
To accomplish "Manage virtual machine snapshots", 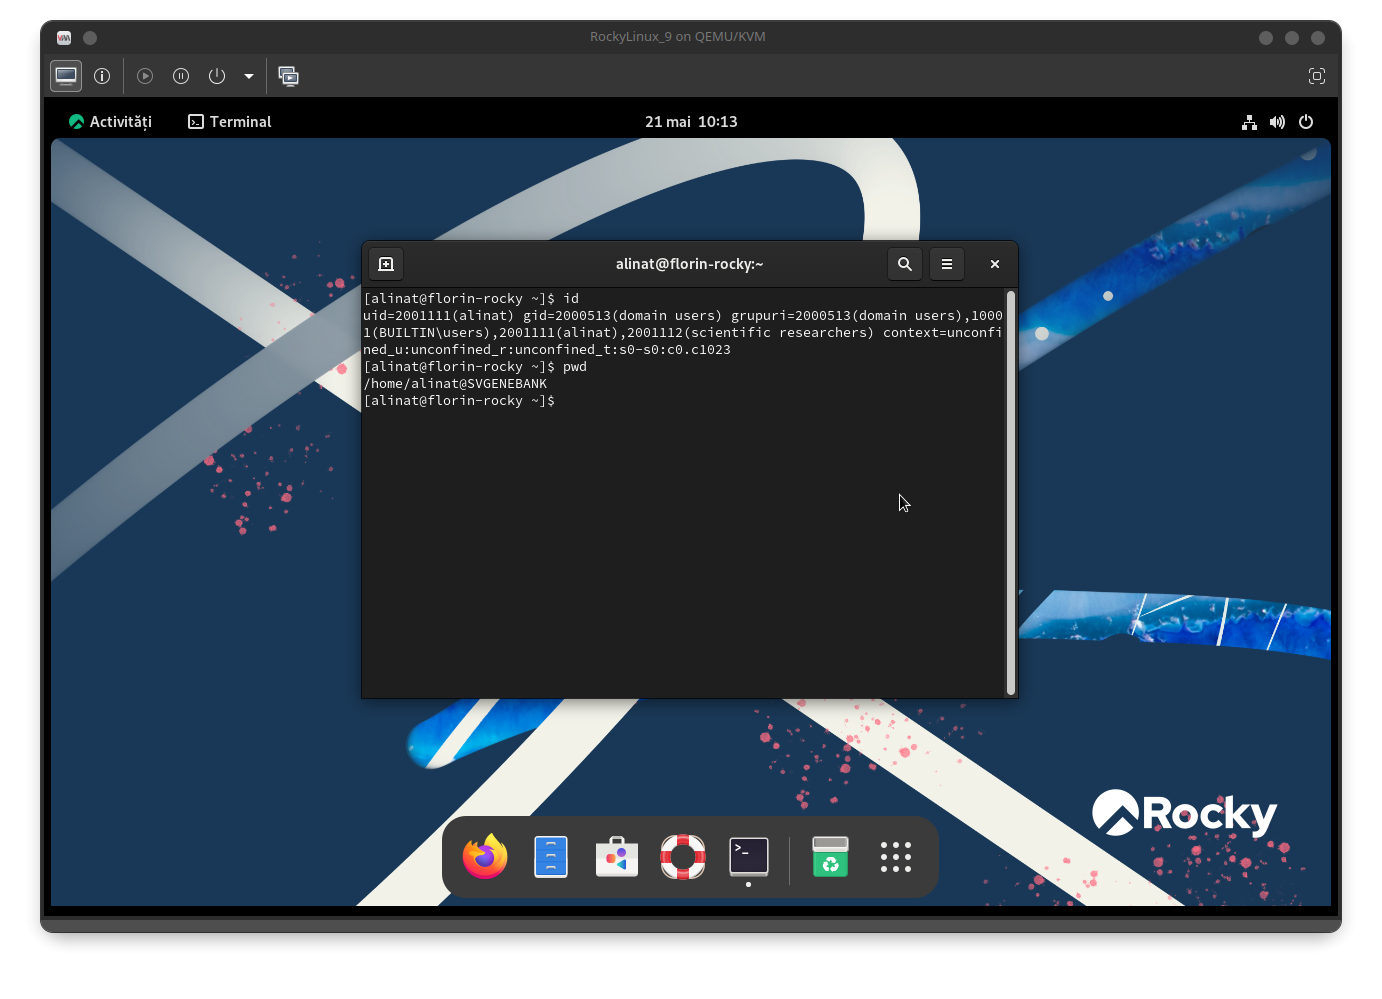I will (x=289, y=76).
